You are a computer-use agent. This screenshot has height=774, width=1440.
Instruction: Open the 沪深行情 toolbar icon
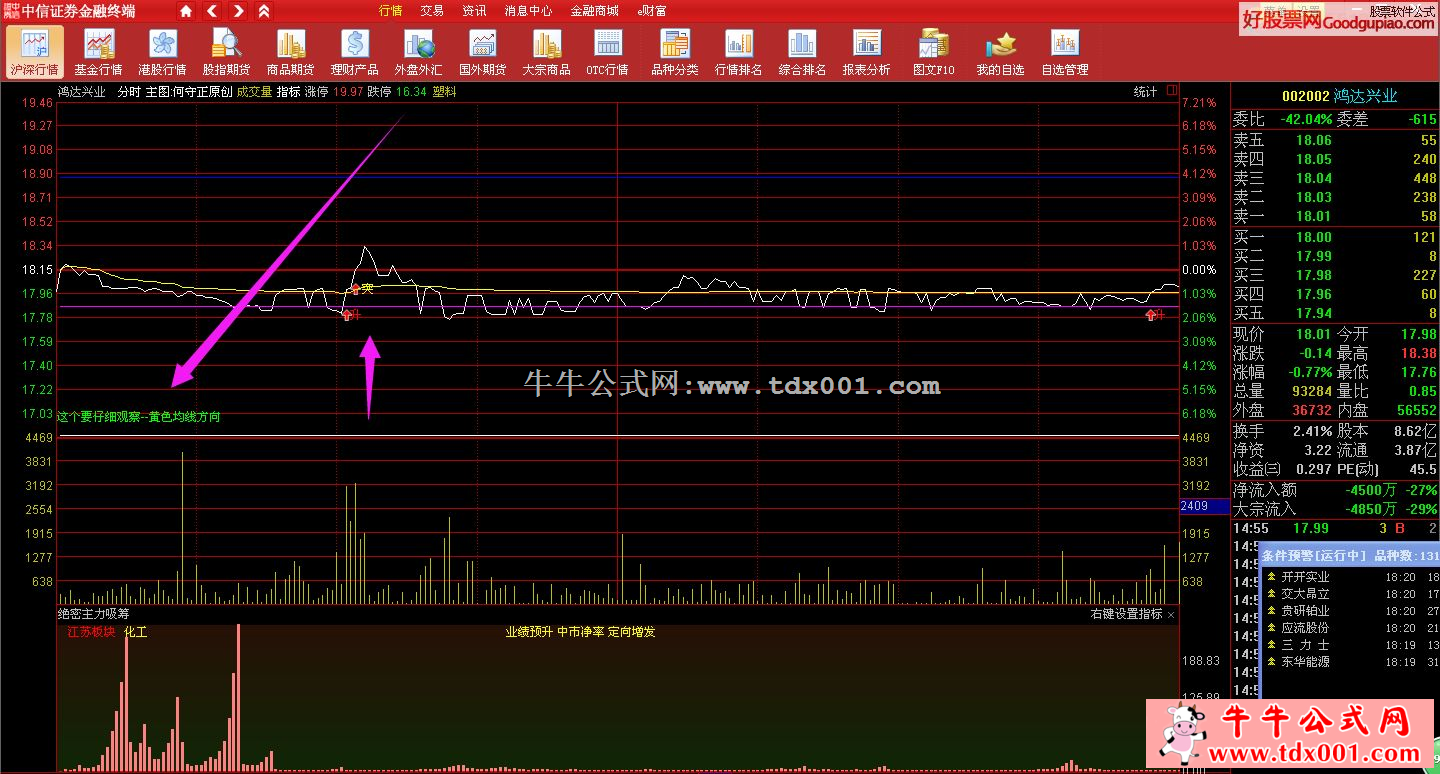35,52
